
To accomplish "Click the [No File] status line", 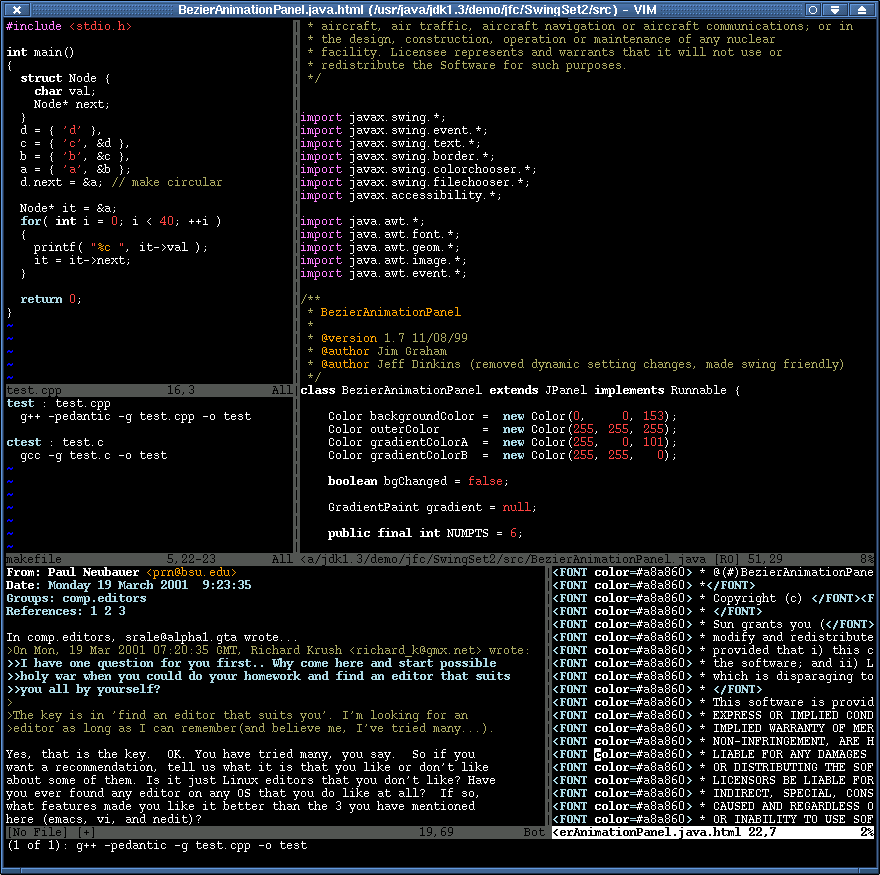I will 272,832.
